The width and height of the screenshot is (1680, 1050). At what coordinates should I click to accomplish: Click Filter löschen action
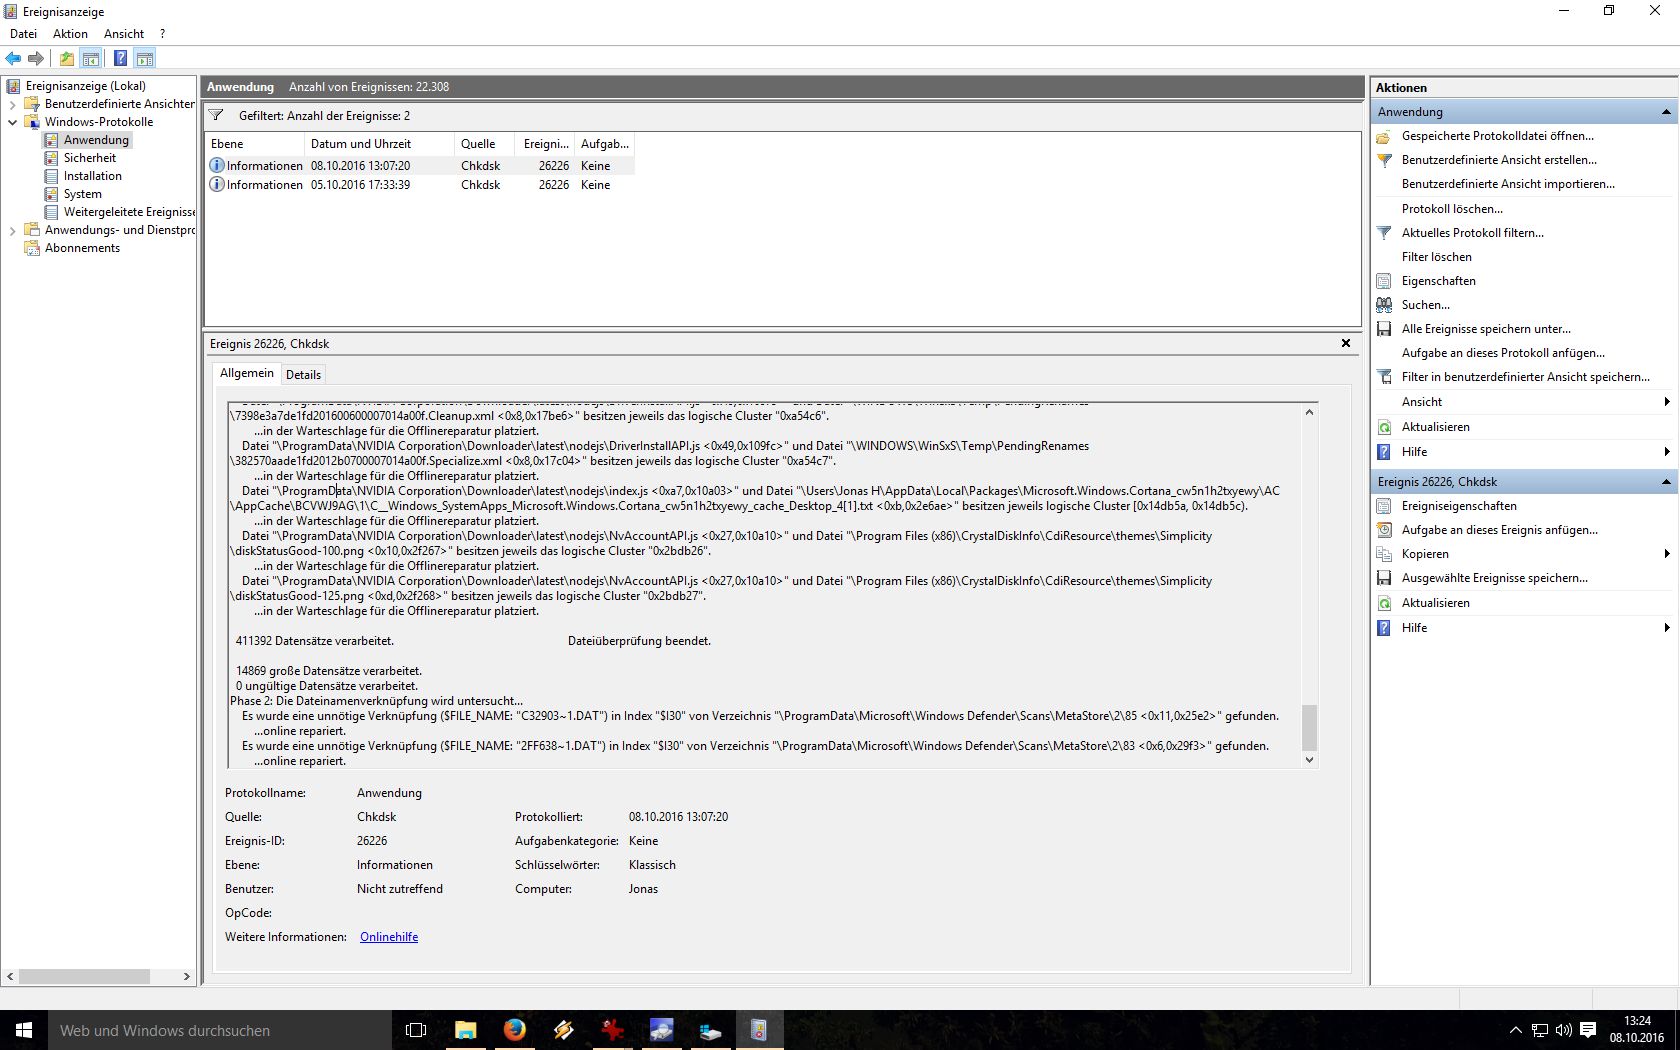coord(1436,257)
